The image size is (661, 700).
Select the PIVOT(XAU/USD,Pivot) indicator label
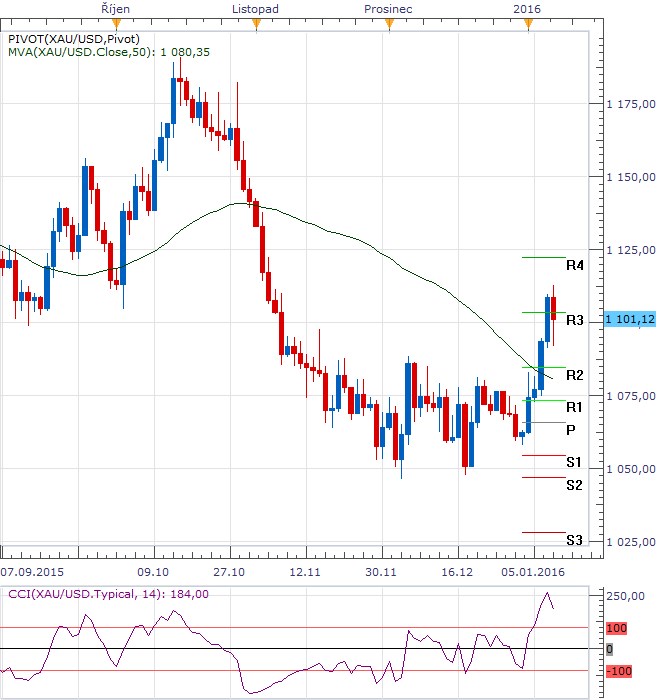[x=74, y=39]
